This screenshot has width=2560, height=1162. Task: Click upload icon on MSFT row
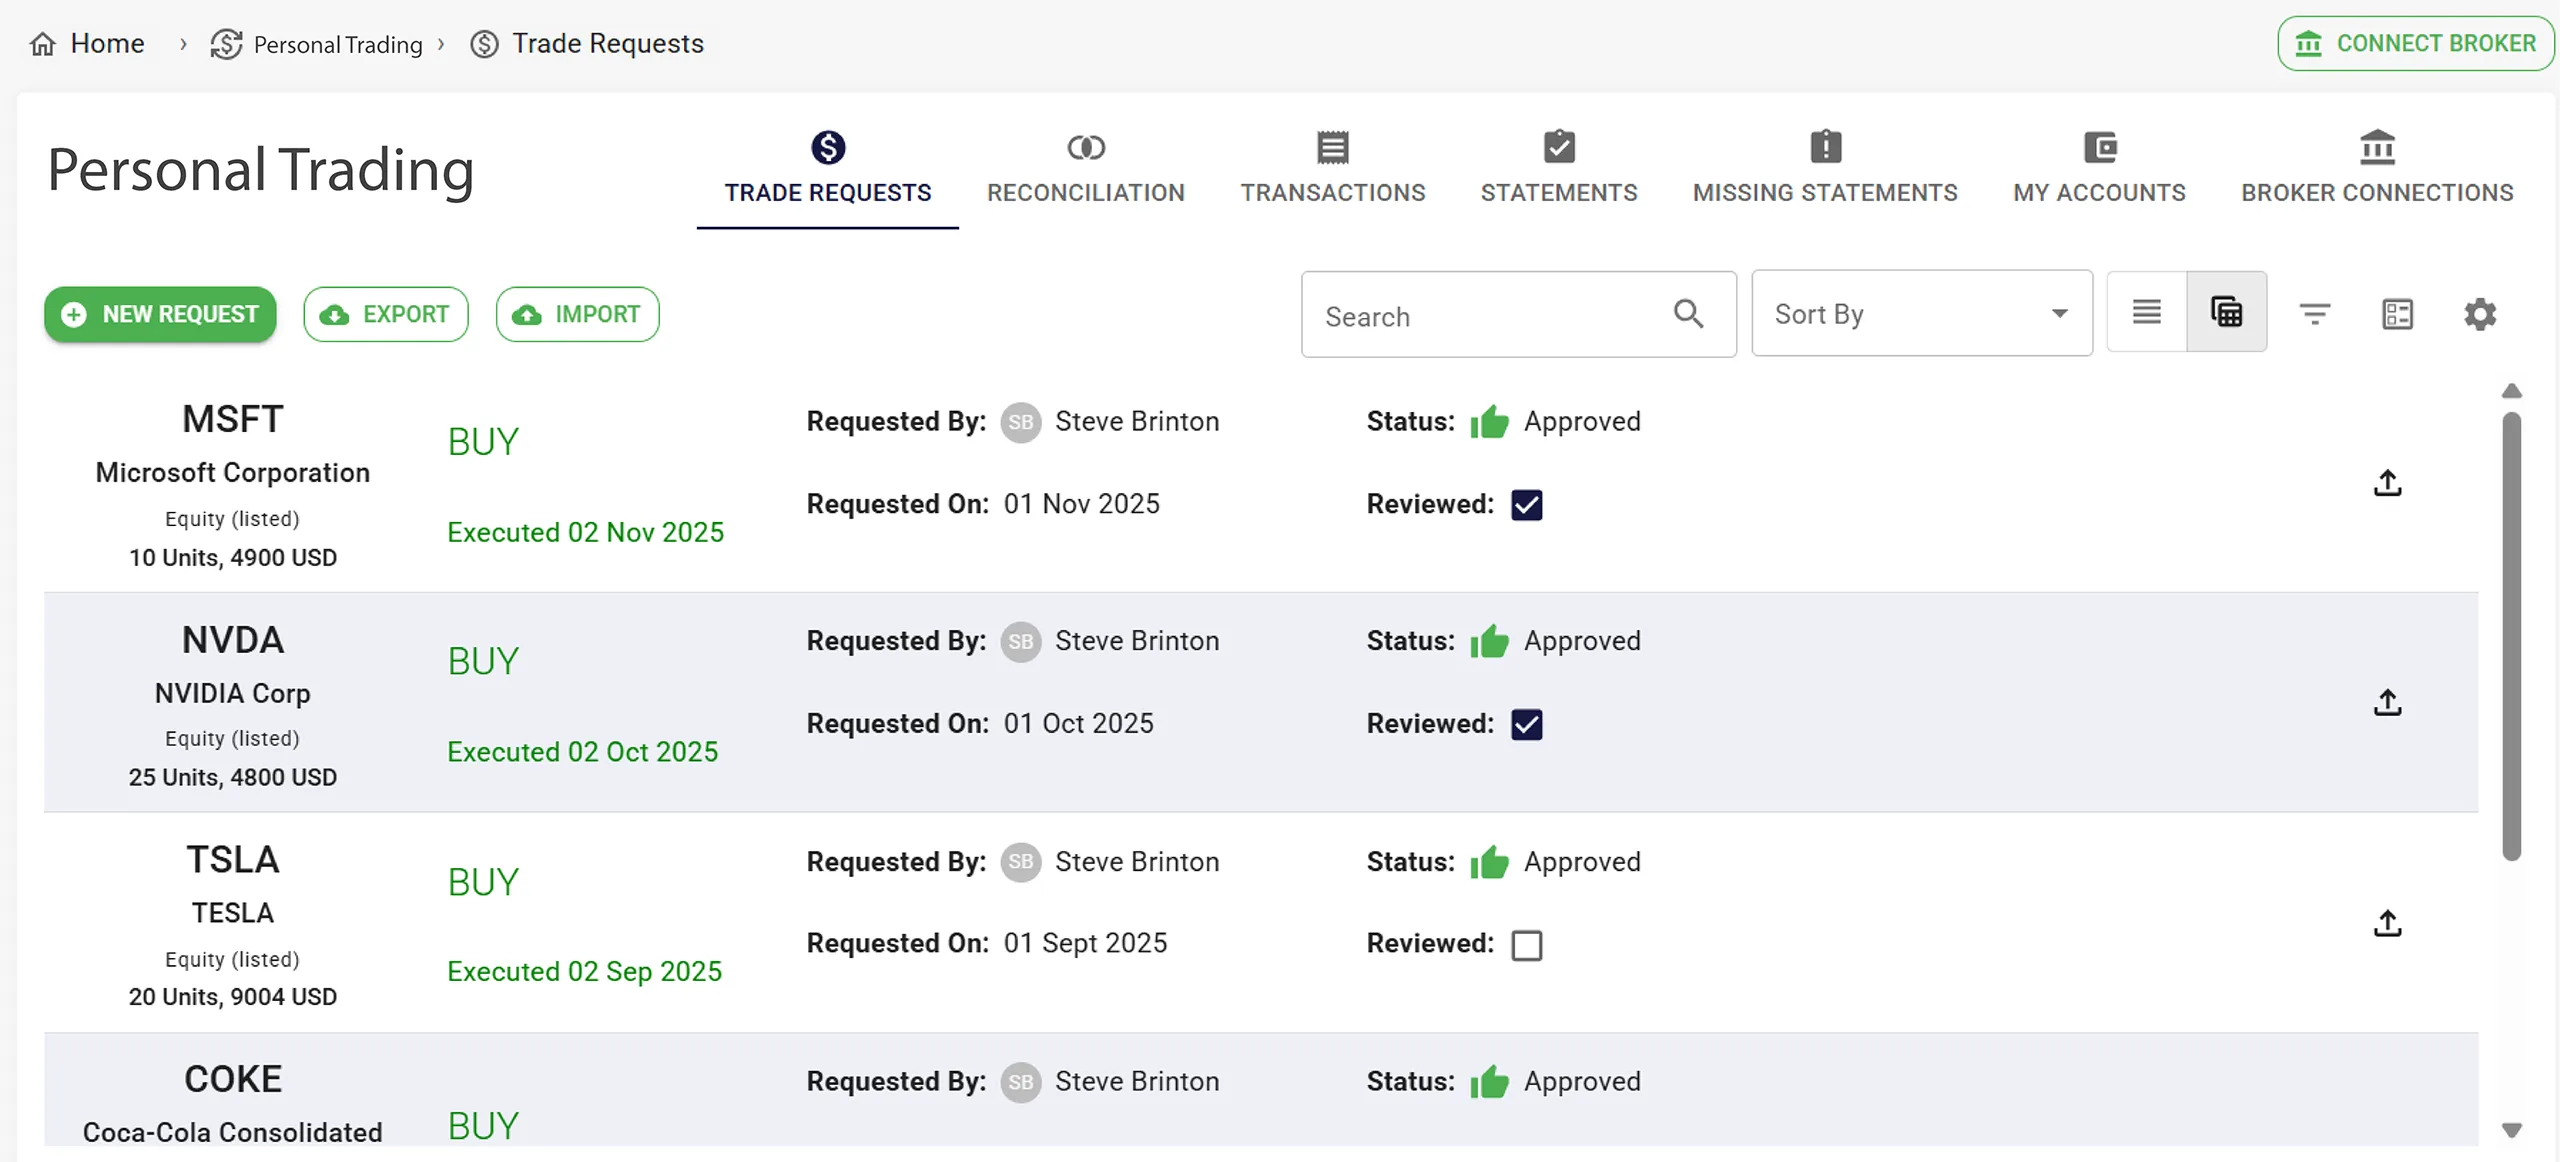2387,483
